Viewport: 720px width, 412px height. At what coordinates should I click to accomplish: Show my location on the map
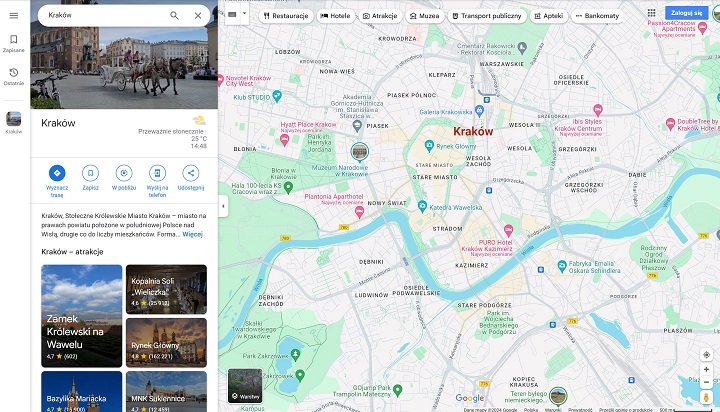(706, 354)
